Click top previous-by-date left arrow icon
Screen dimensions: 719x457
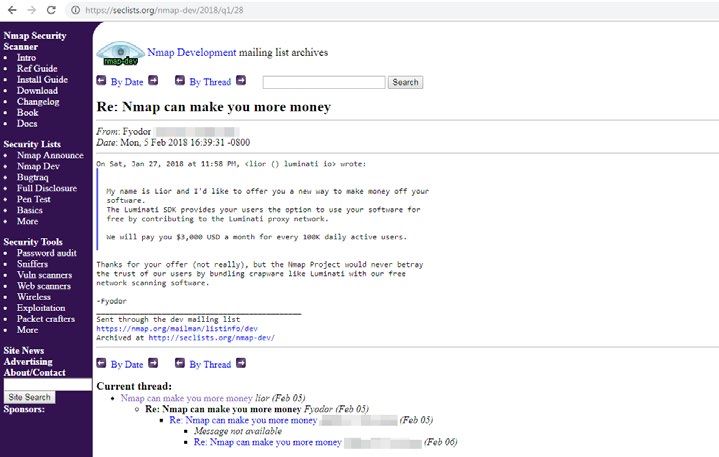tap(101, 81)
